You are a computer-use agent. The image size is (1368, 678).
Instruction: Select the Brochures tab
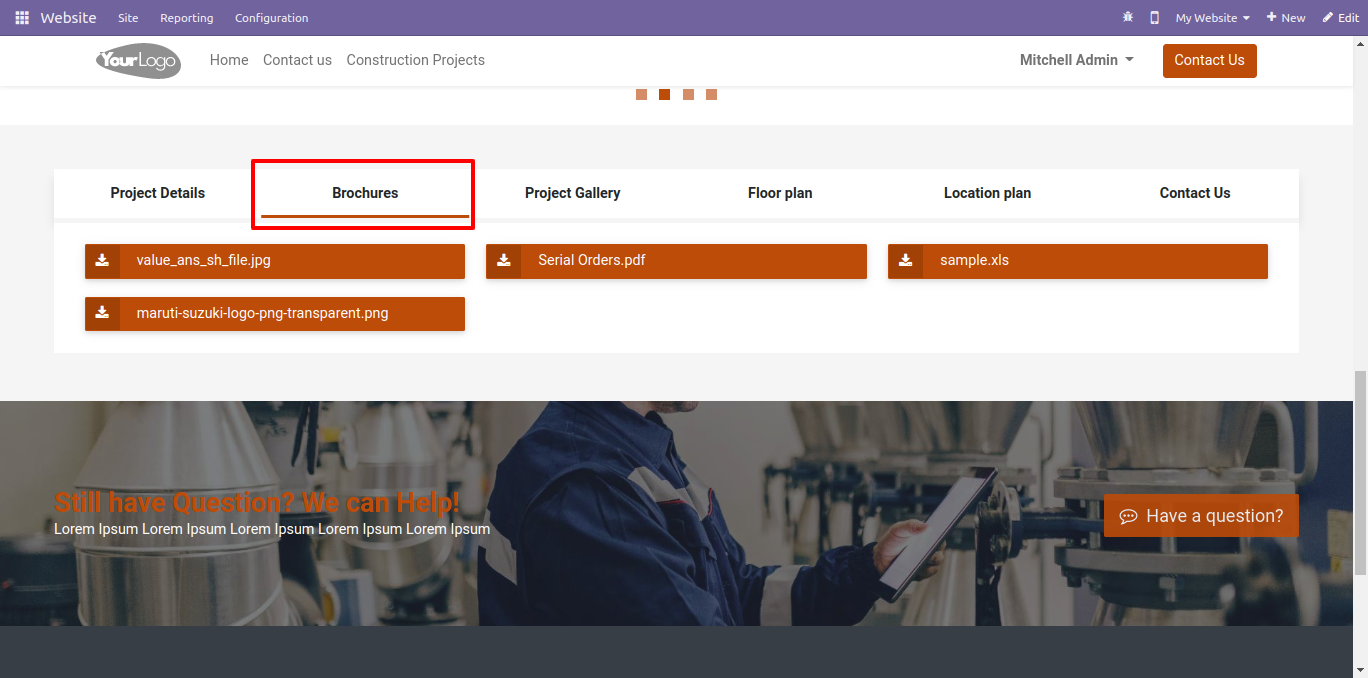365,193
